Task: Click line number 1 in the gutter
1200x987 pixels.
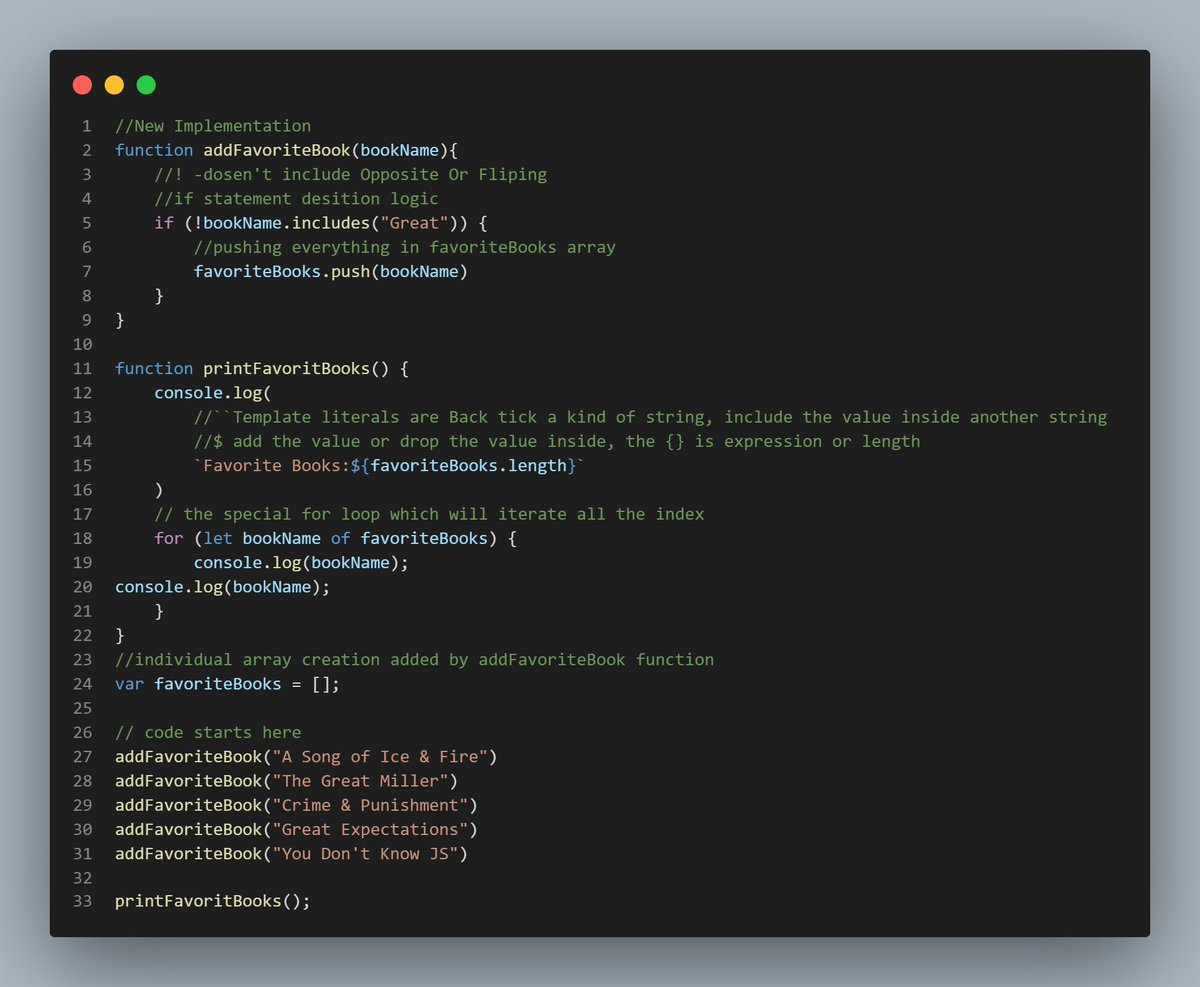Action: pos(87,126)
